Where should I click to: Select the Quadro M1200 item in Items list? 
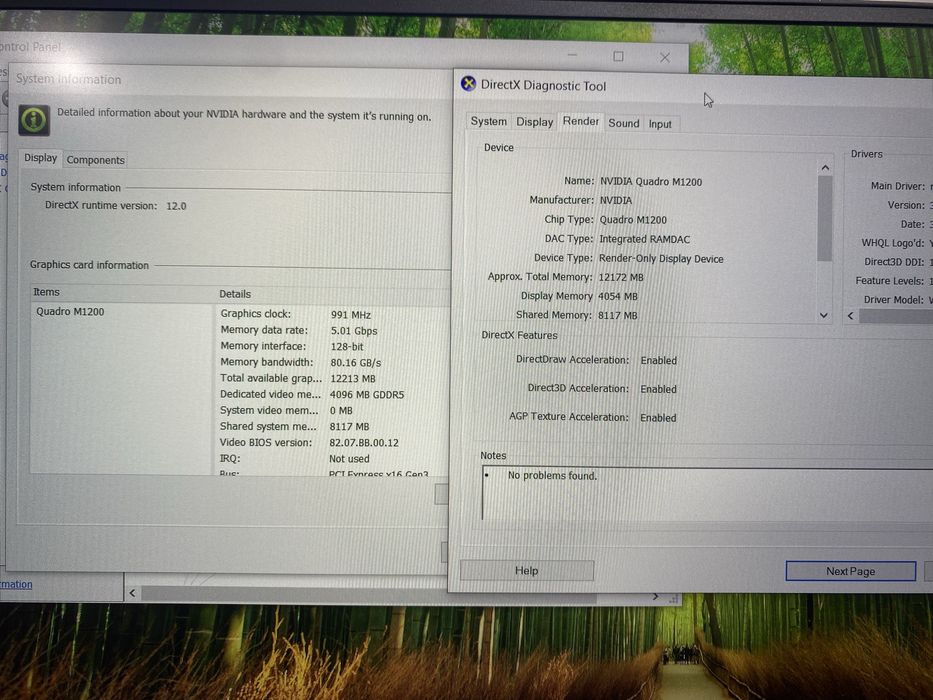(70, 311)
